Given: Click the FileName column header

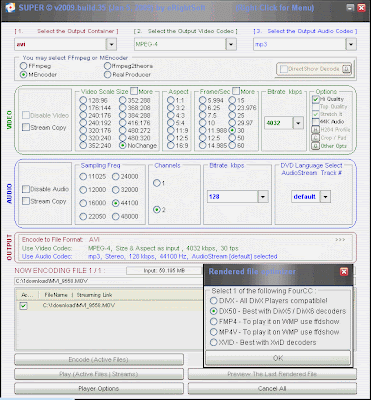Looking at the screenshot, I should (x=56, y=295).
